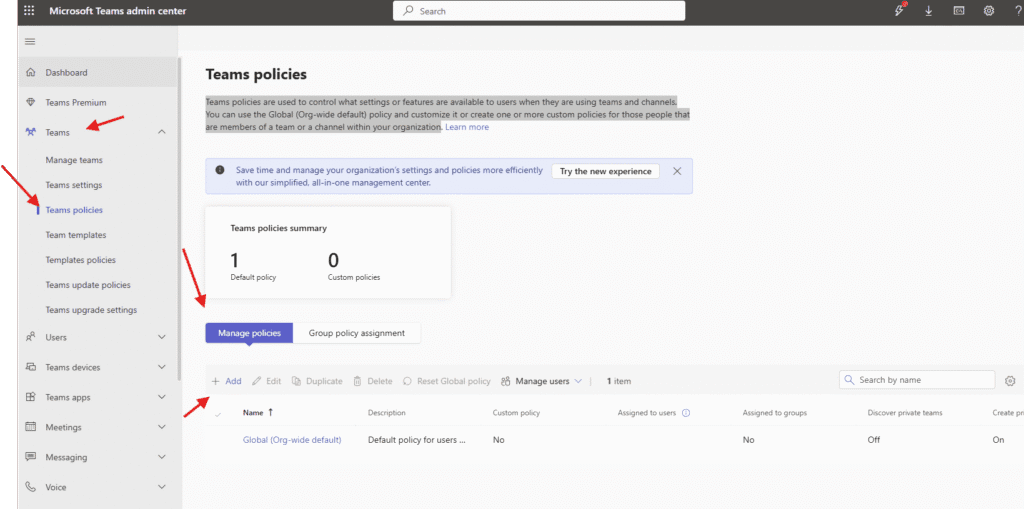Click the Search by name field
Image resolution: width=1024 pixels, height=509 pixels.
(922, 380)
